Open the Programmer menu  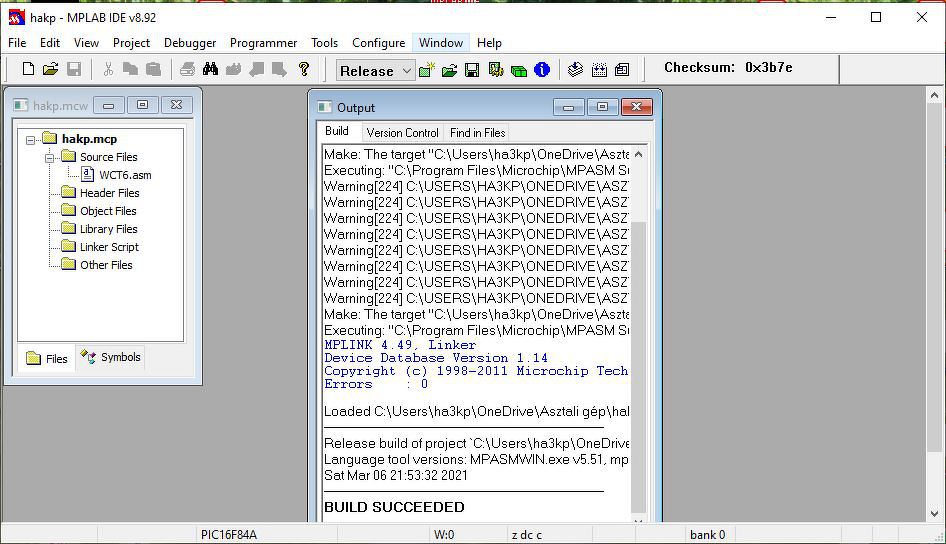click(x=263, y=43)
